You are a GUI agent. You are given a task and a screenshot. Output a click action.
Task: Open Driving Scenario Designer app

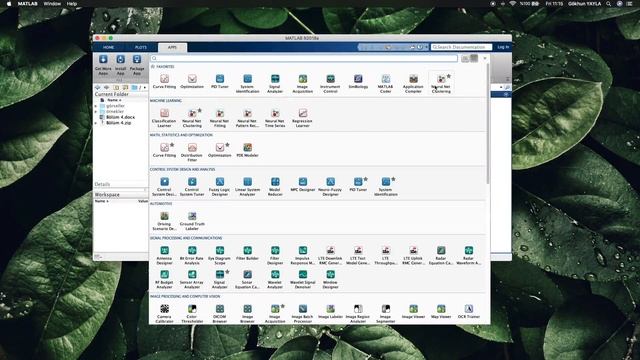tap(164, 221)
